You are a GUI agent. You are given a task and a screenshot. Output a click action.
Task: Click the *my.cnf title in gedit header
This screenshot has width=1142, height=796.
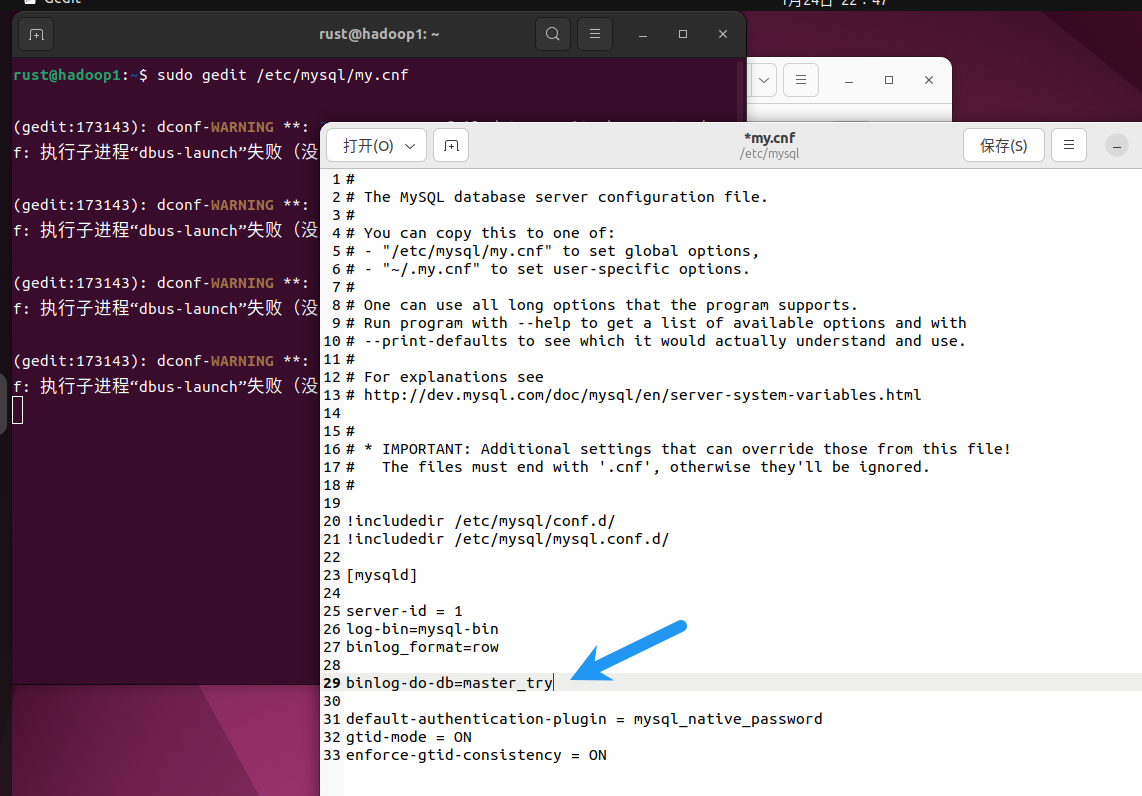click(769, 138)
